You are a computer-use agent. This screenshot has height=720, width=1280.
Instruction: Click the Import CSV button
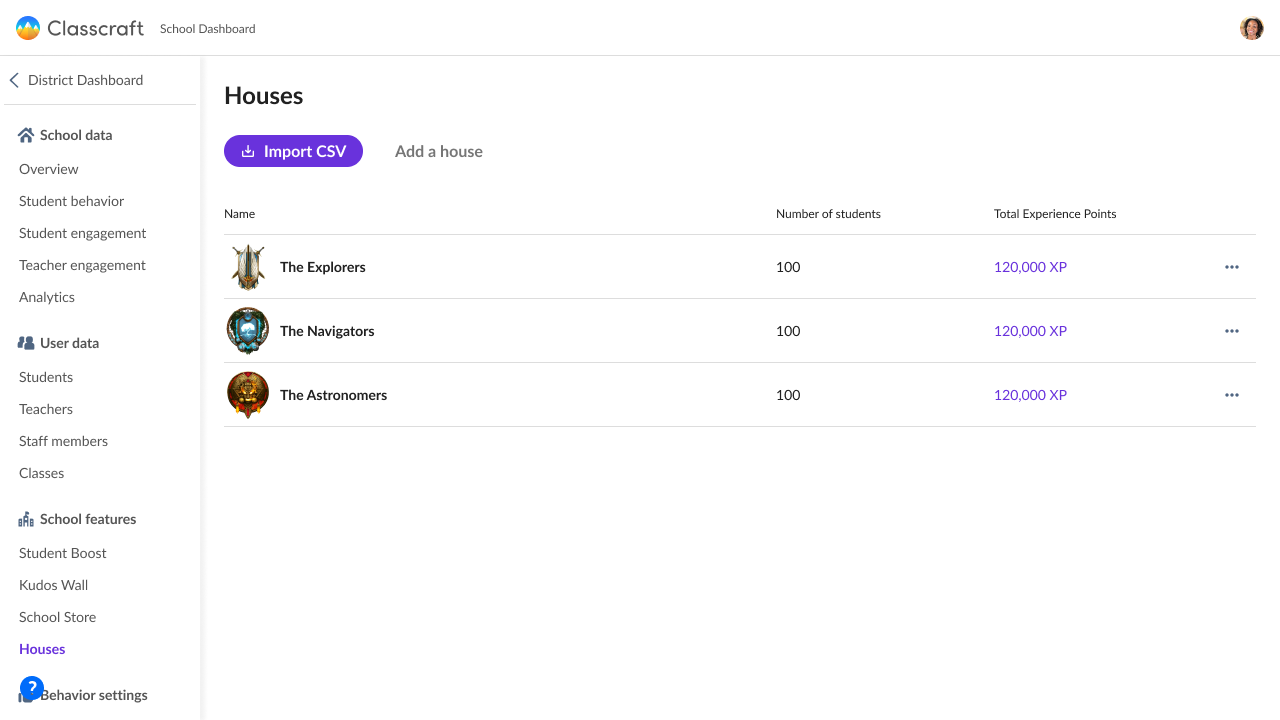pyautogui.click(x=293, y=151)
